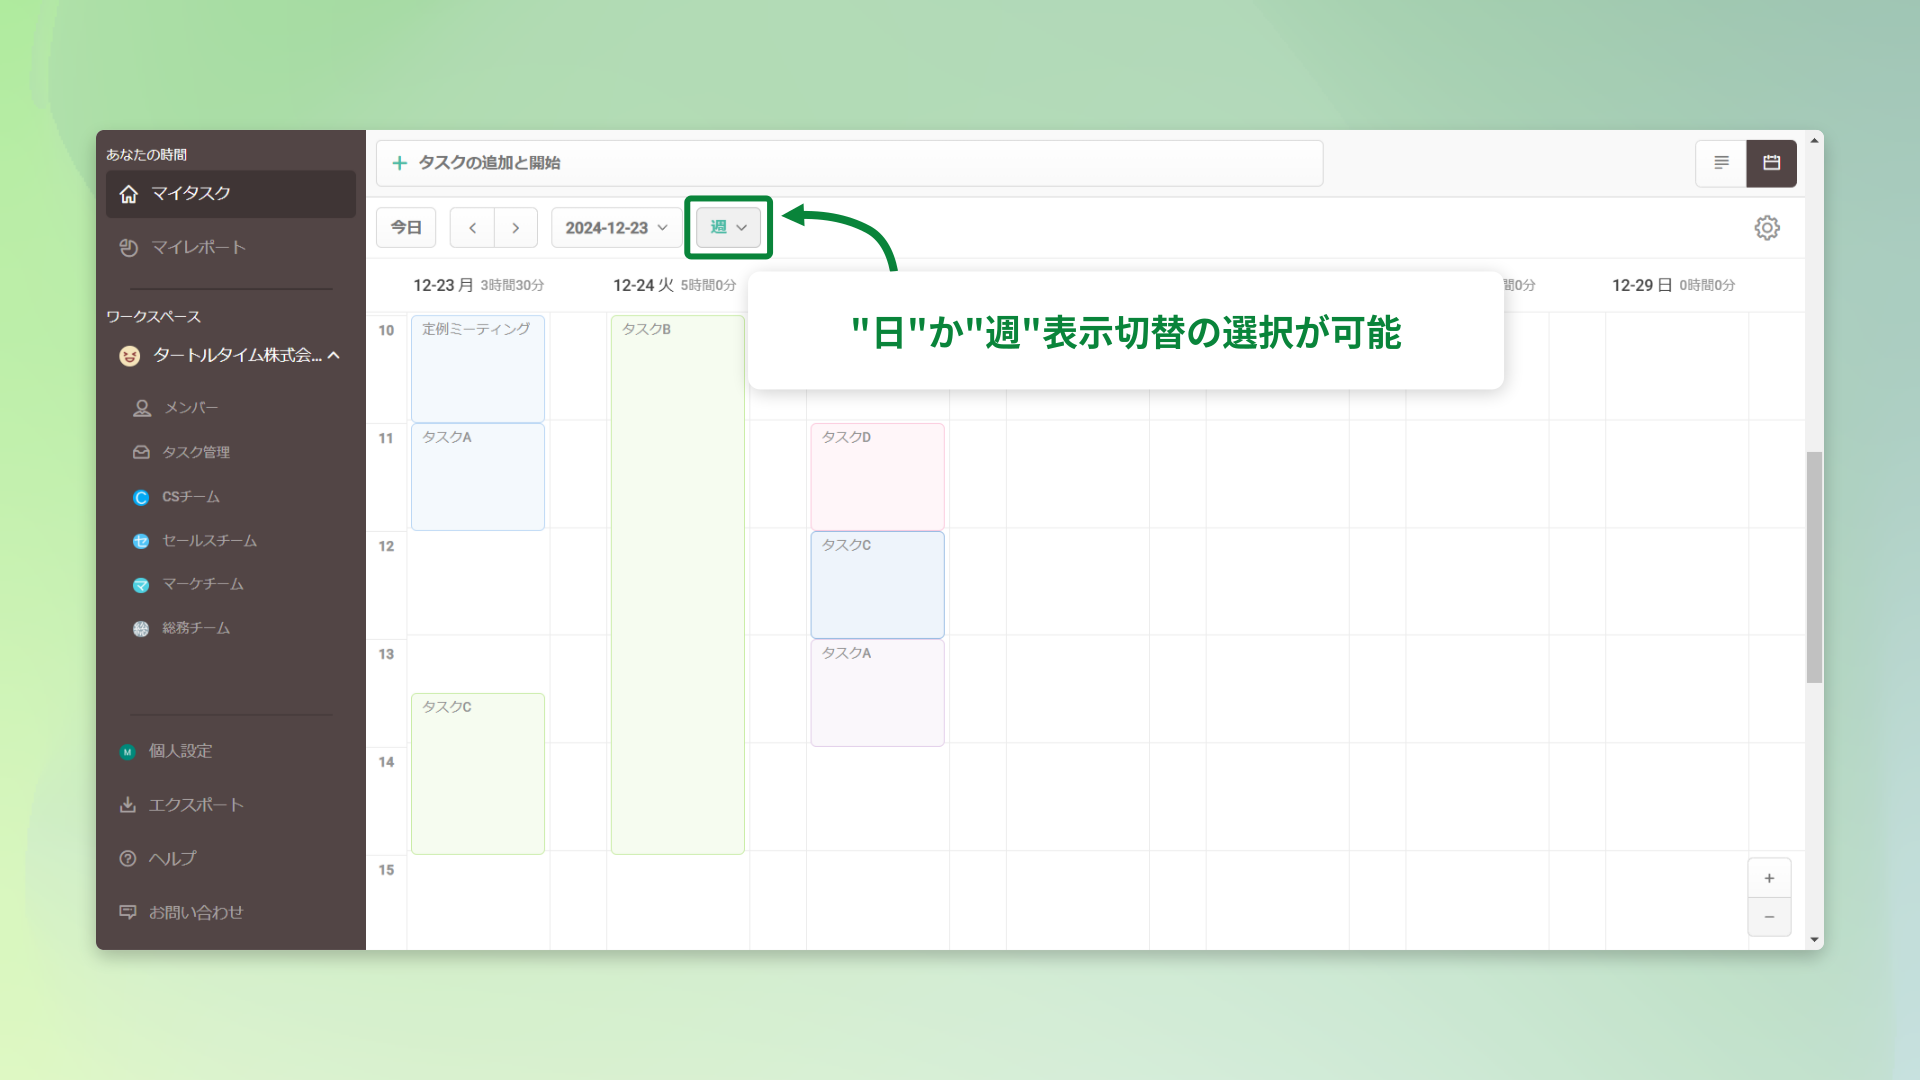Image resolution: width=1920 pixels, height=1080 pixels.
Task: Open calendar settings gear icon
Action: point(1767,228)
